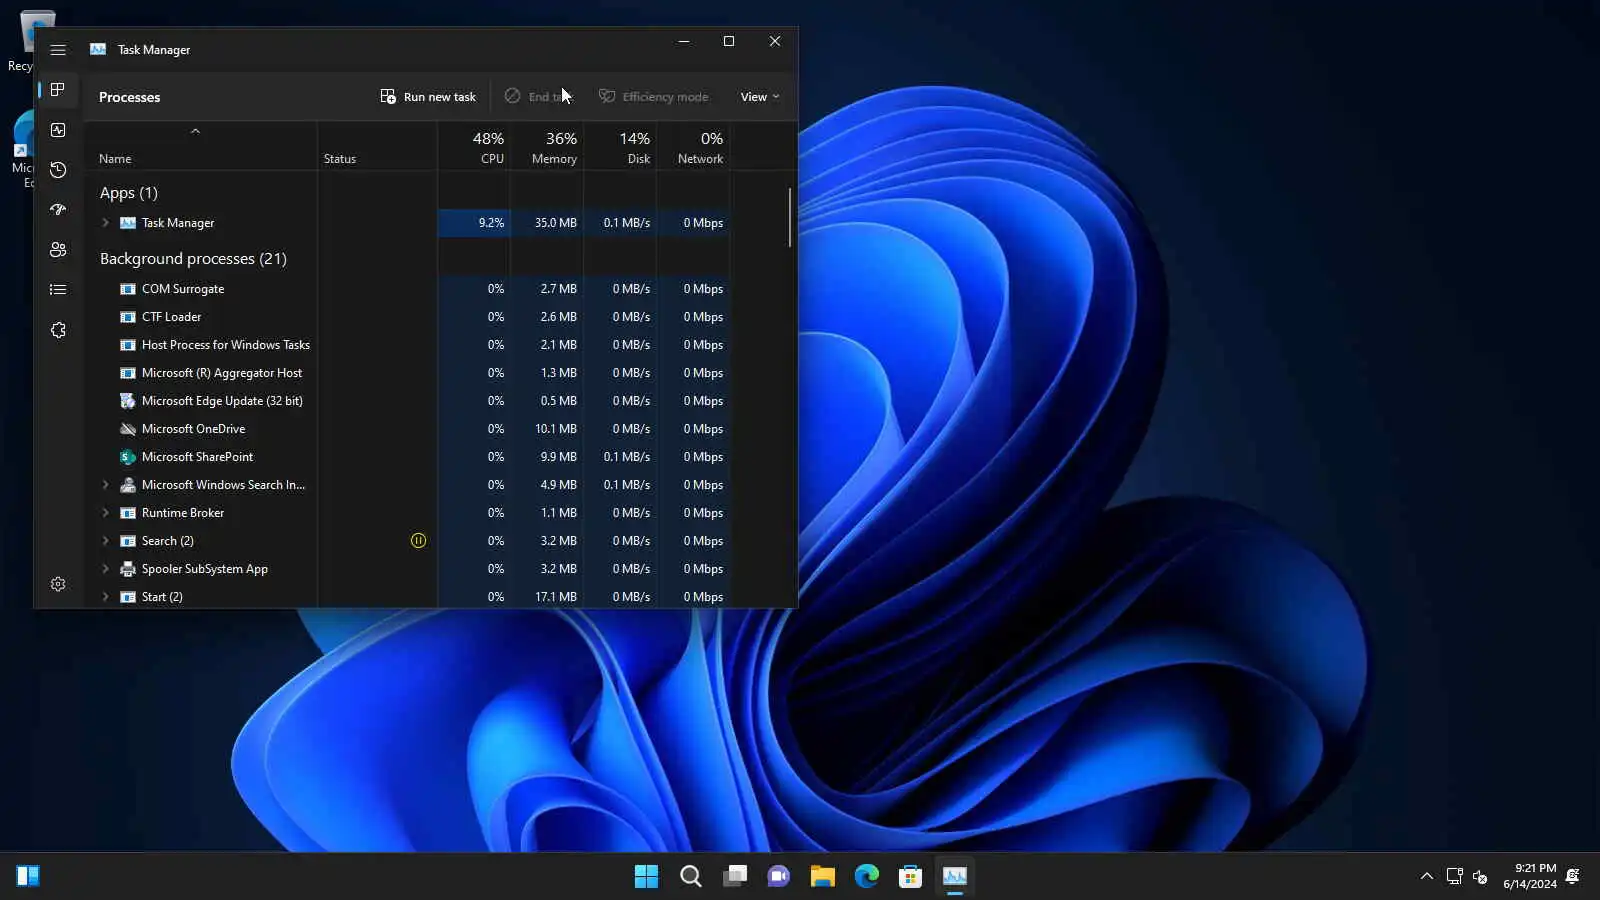This screenshot has width=1600, height=900.
Task: Open the notification center icon
Action: 1573,876
